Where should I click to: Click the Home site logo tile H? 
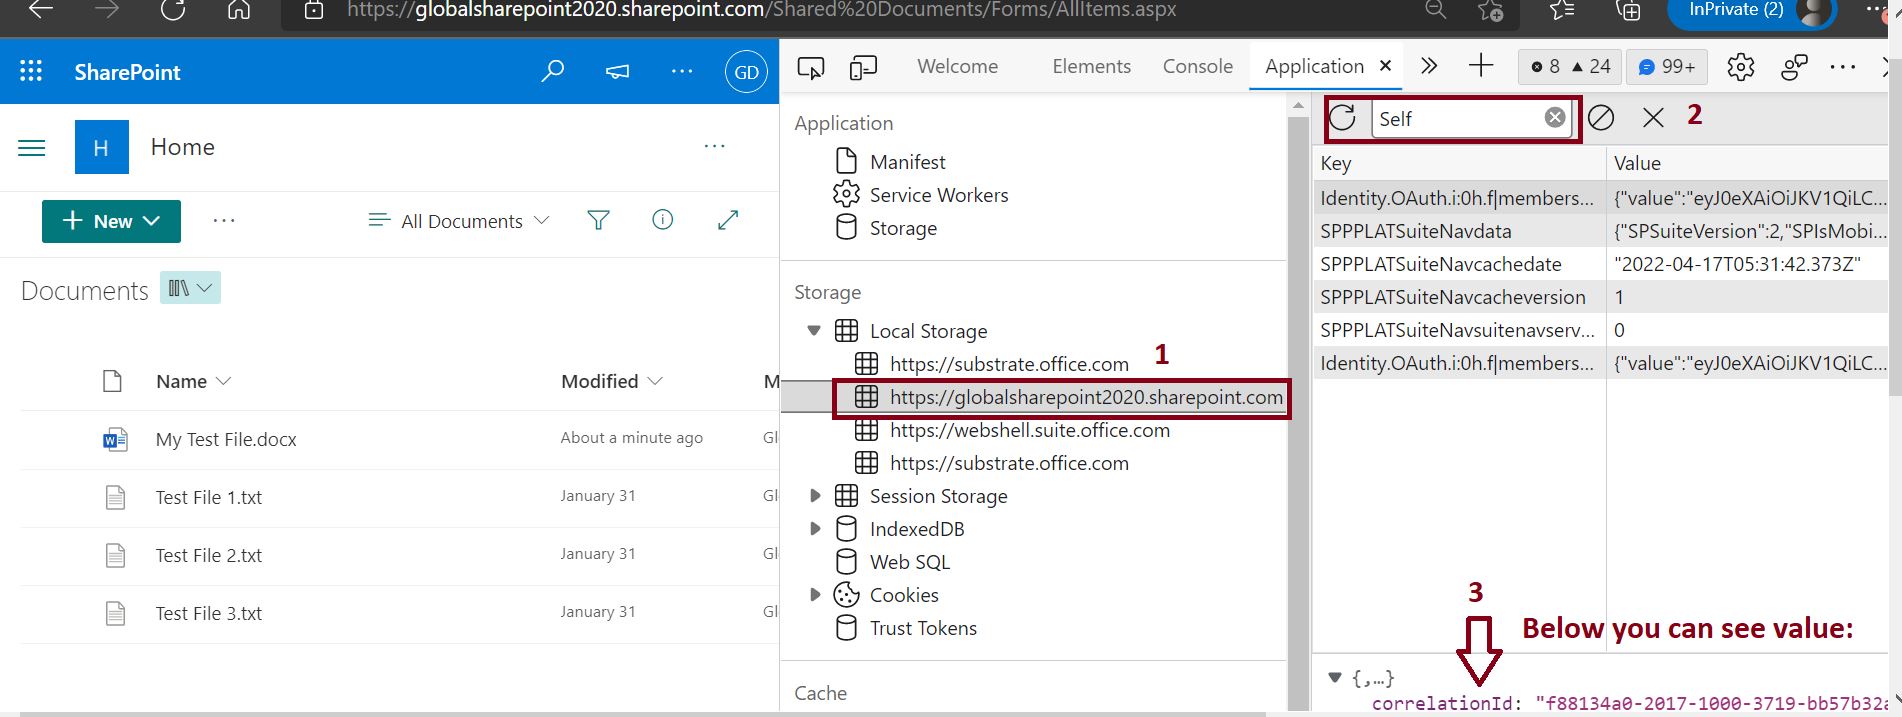[102, 147]
